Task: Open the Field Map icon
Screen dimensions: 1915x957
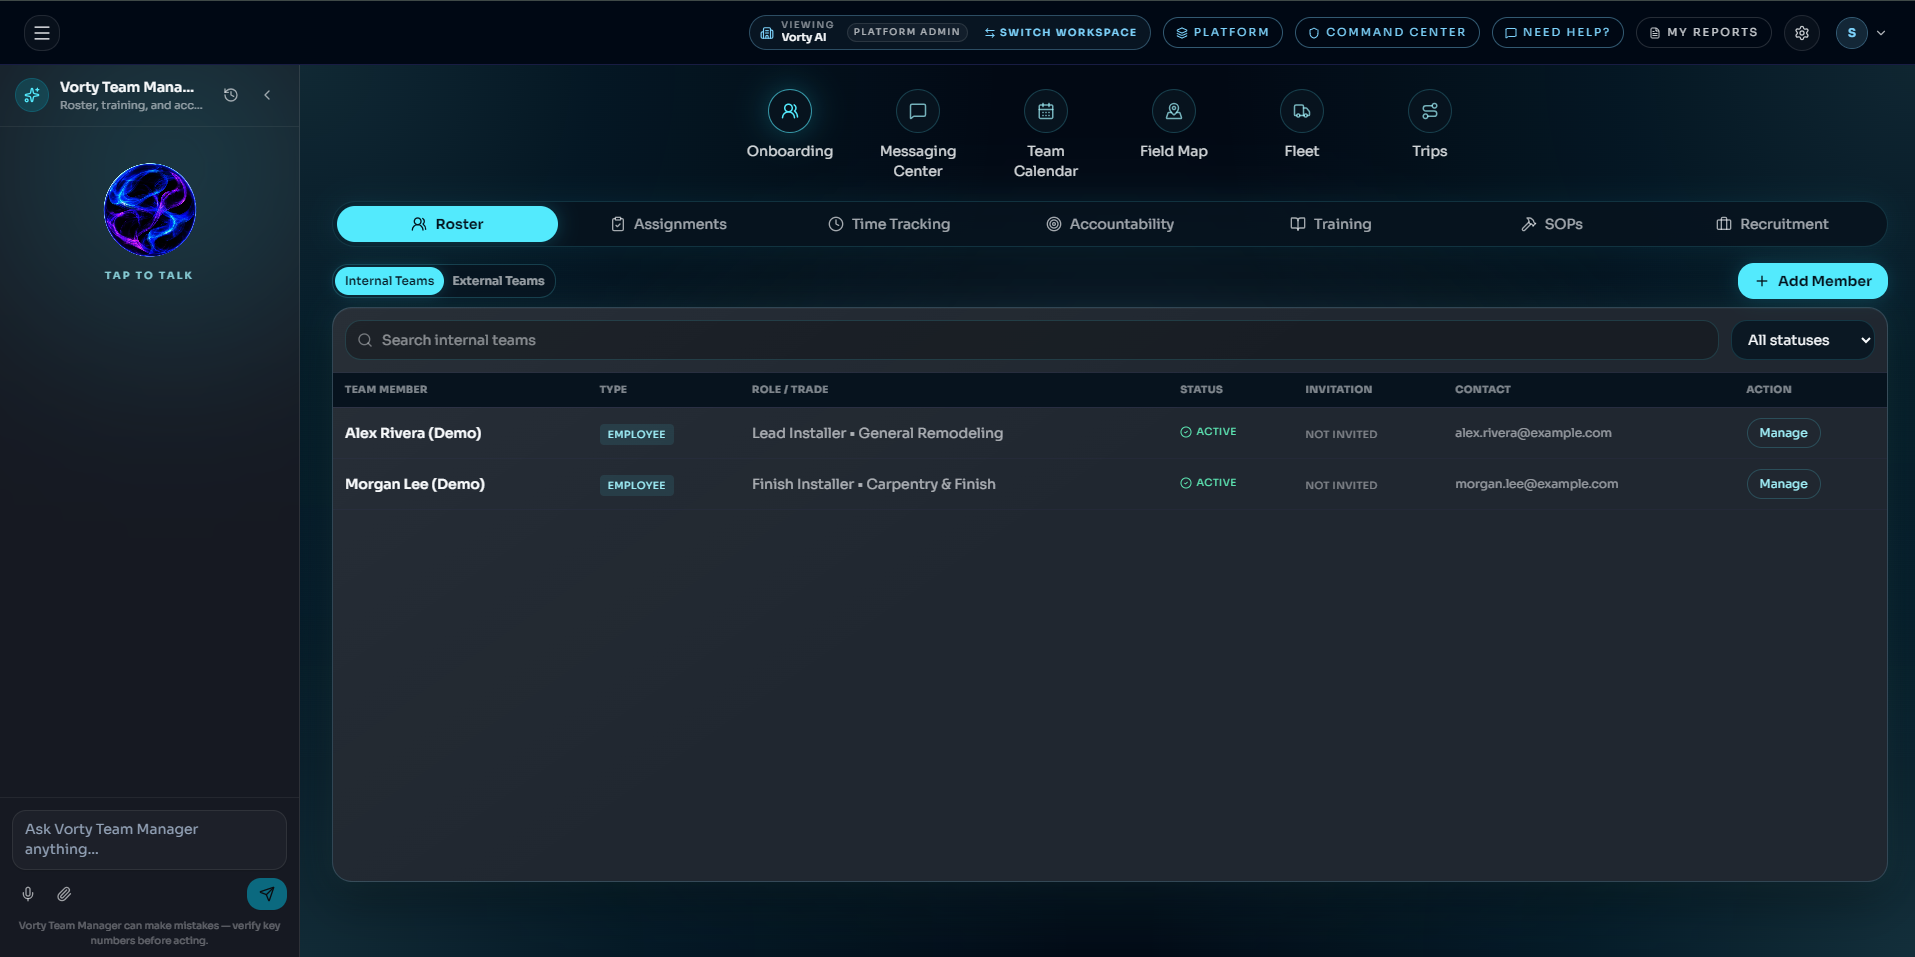Action: [1174, 111]
